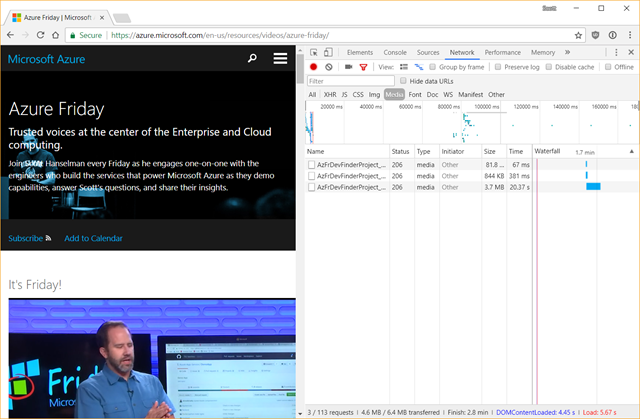Screen dimensions: 640x419
Task: Select the Media filter
Action: (394, 95)
